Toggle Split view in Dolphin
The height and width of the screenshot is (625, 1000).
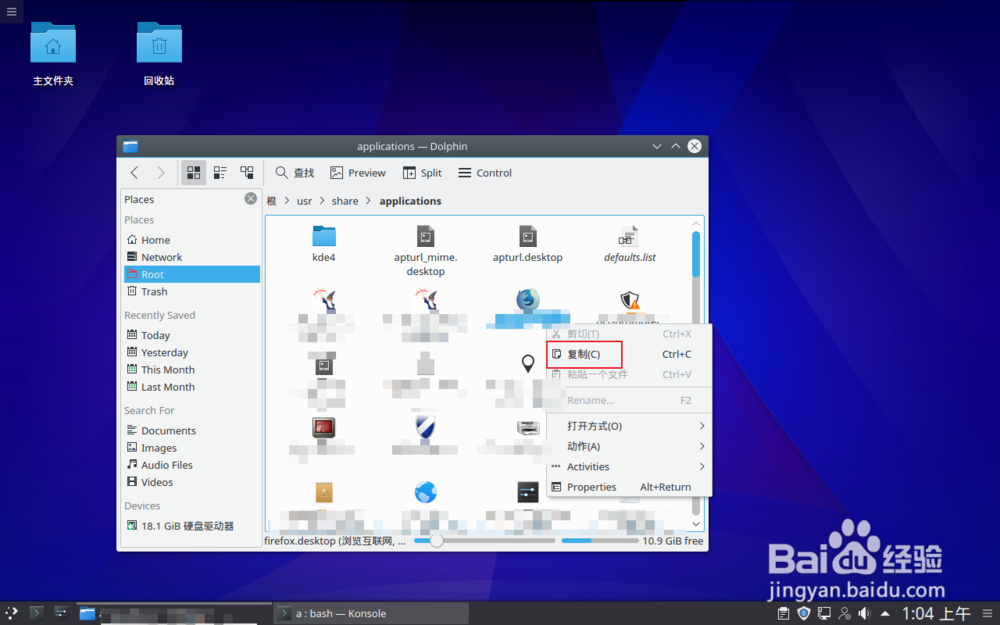coord(422,172)
